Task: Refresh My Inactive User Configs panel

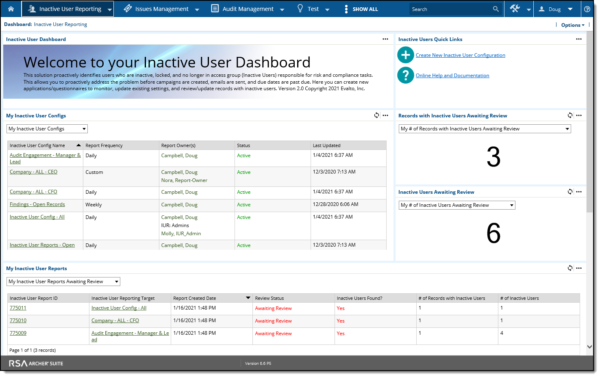Action: click(377, 115)
